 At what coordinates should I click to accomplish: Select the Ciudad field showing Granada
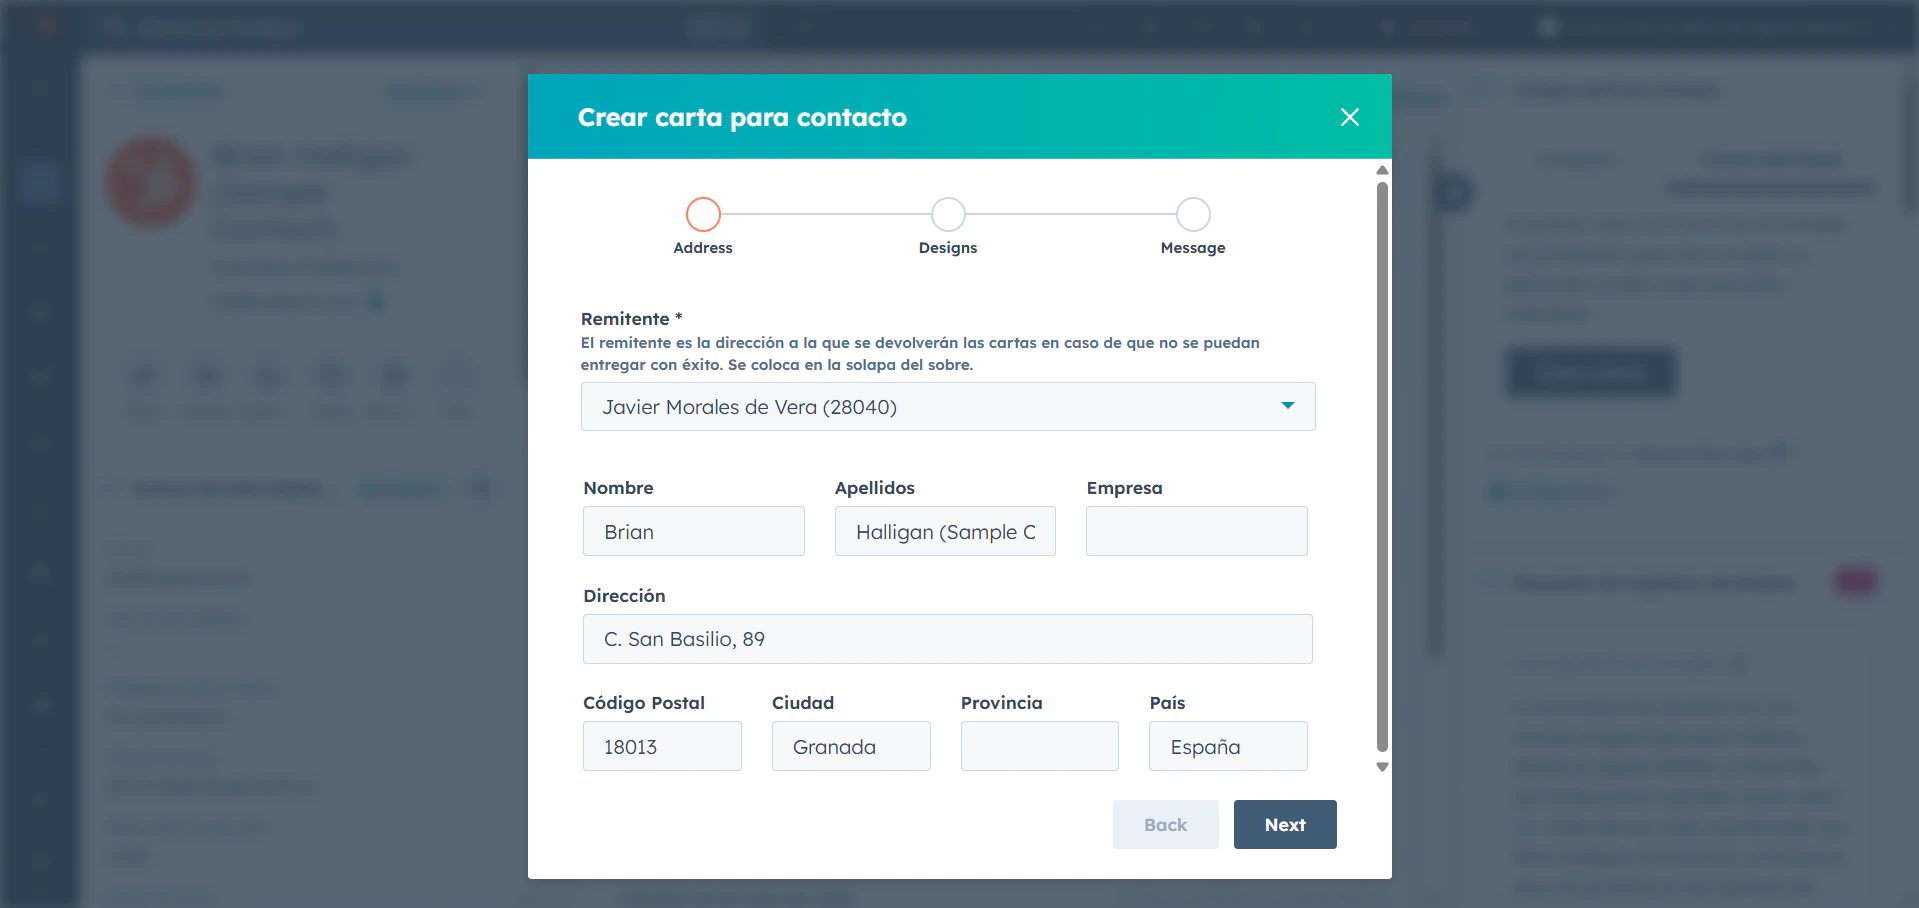pos(851,746)
